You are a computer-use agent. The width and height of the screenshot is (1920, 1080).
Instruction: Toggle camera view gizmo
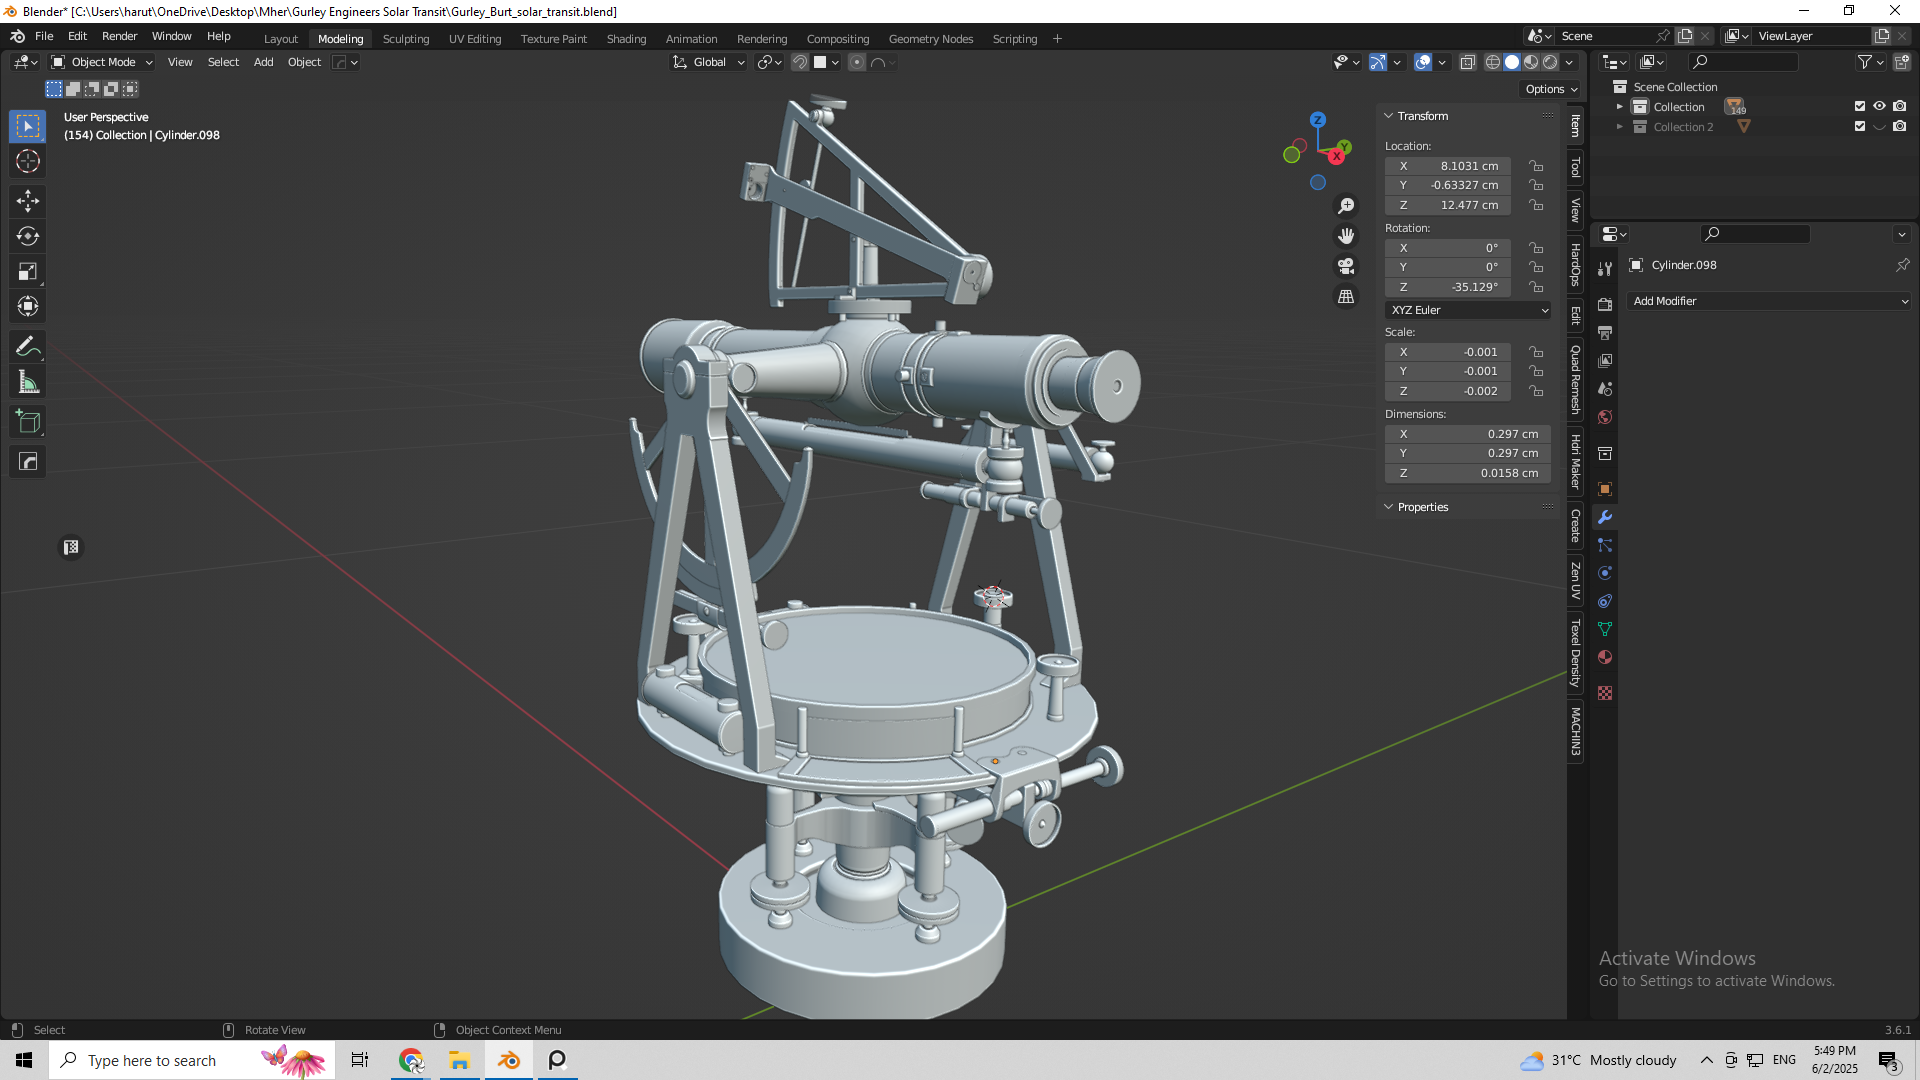click(1346, 266)
